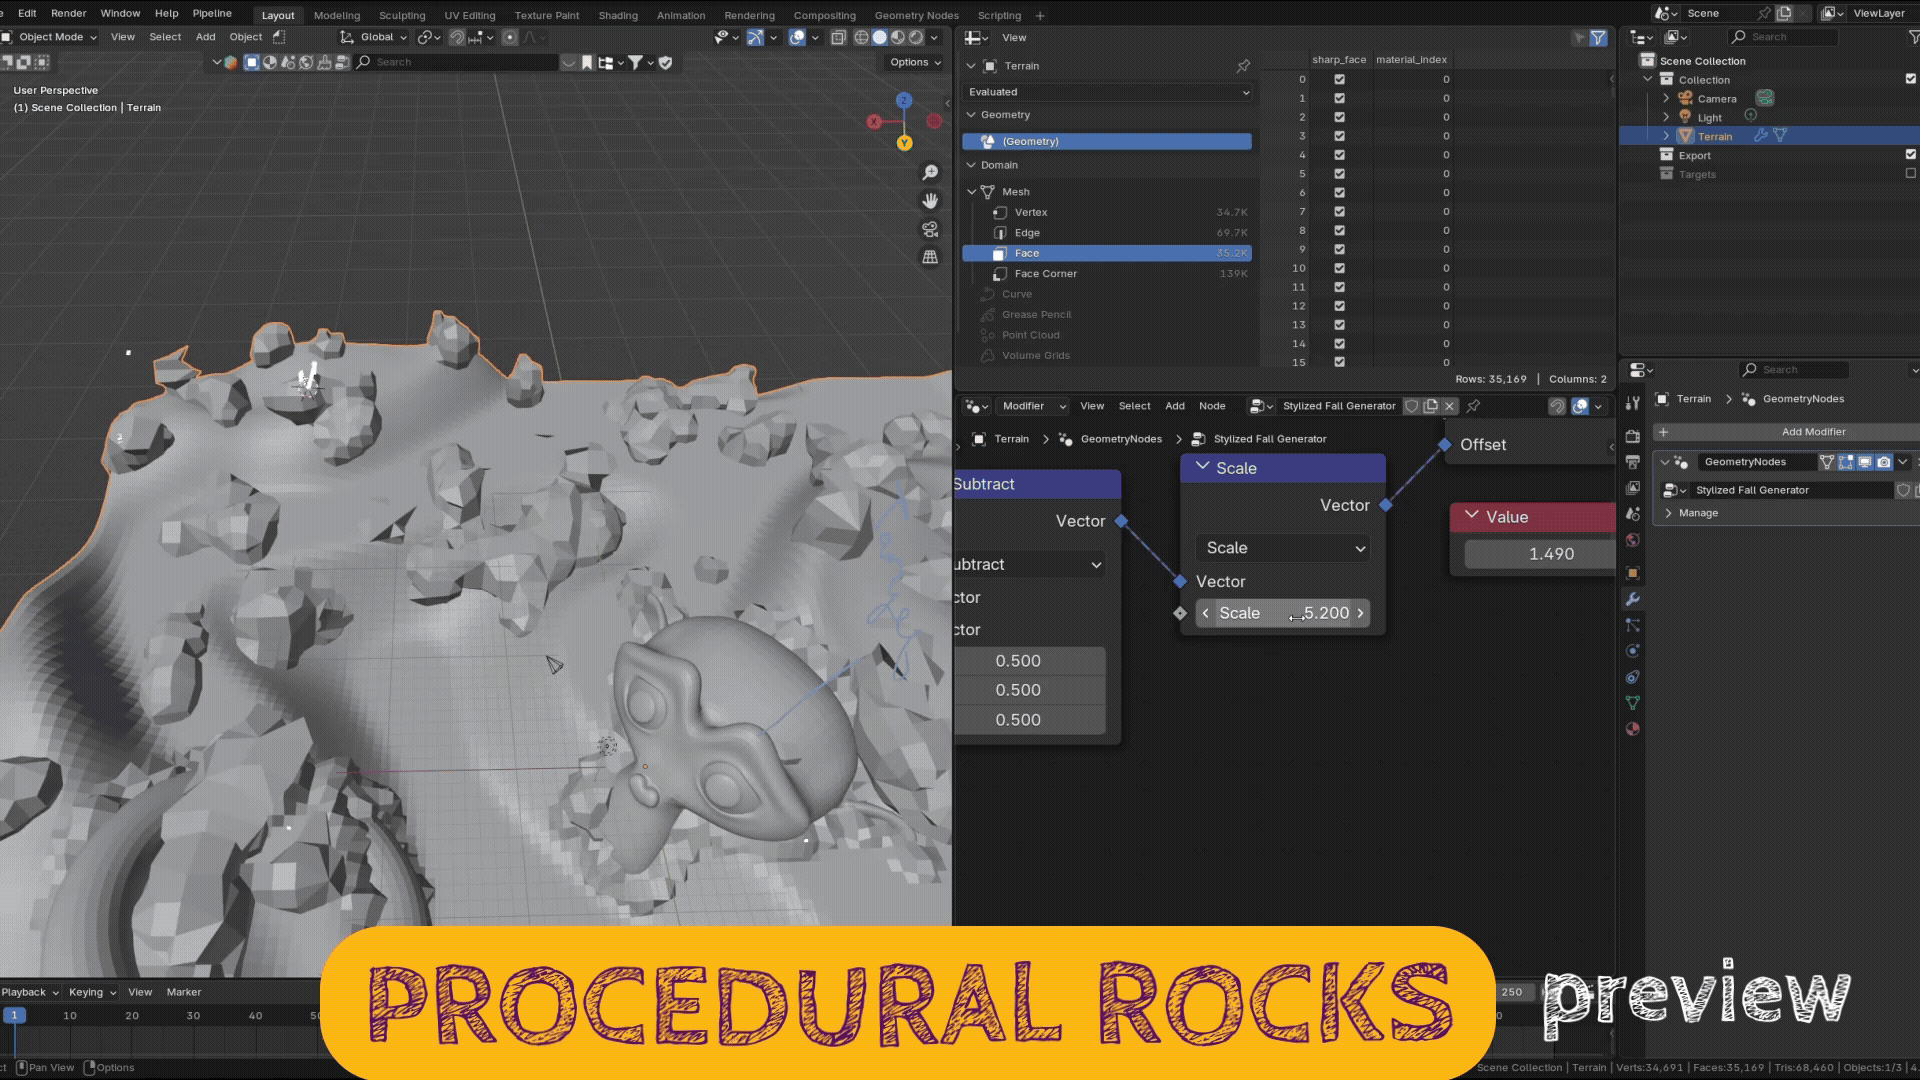Toggle the spreadsheet filter funnel icon
1920x1080 pixels.
pos(1598,38)
